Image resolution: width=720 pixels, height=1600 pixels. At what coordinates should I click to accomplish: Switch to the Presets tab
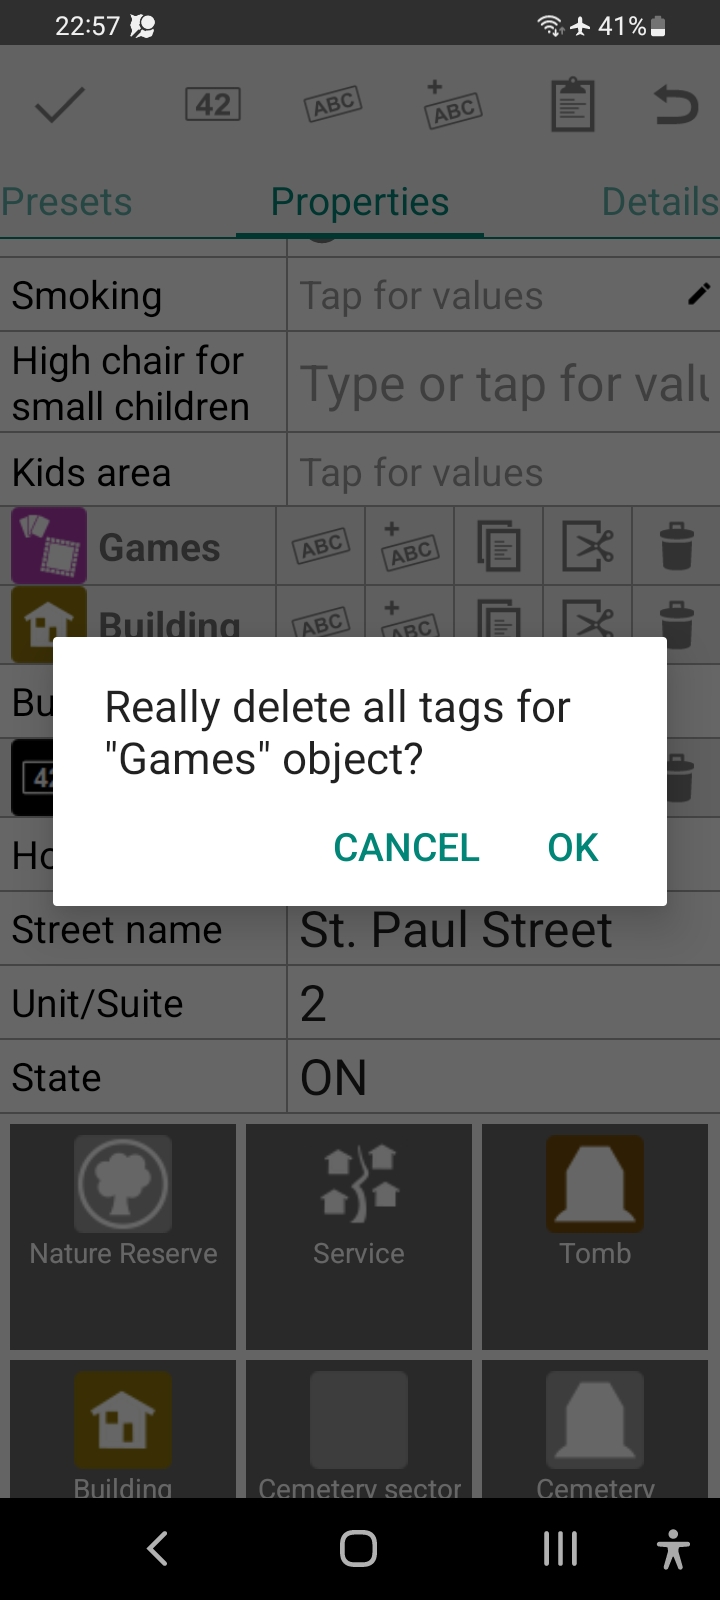(x=67, y=202)
